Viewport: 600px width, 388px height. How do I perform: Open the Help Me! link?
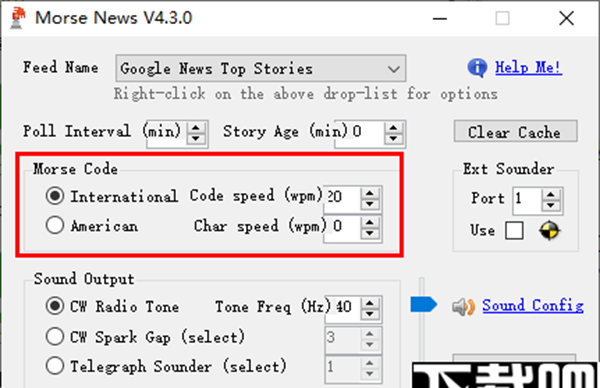[528, 68]
